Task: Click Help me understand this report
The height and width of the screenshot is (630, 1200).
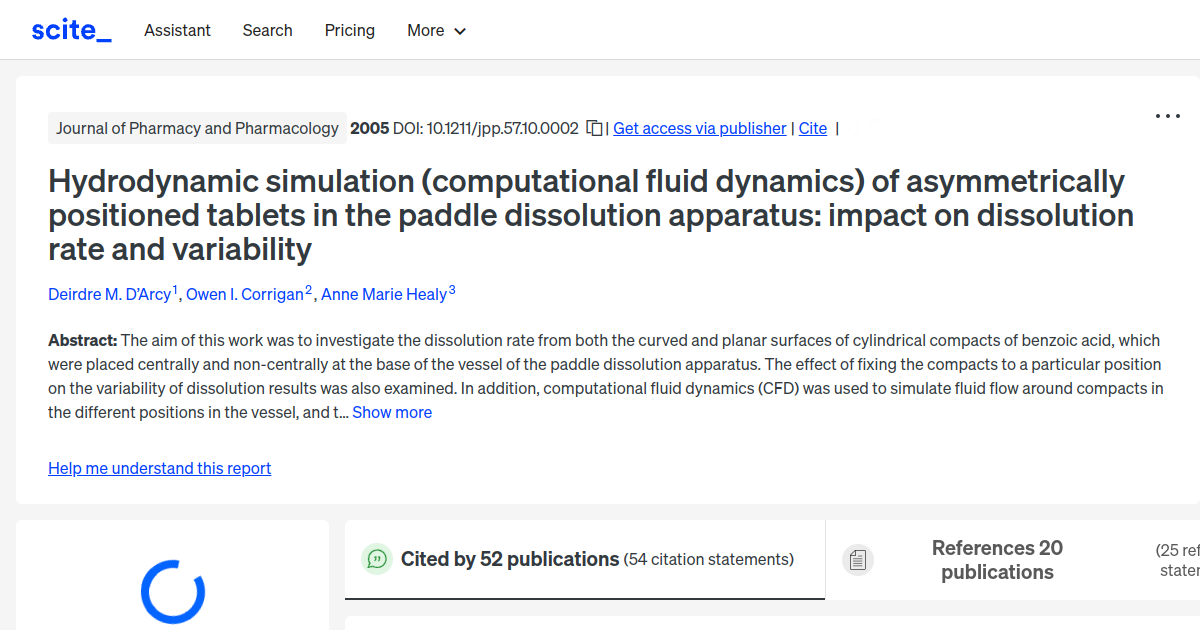Action: tap(159, 468)
